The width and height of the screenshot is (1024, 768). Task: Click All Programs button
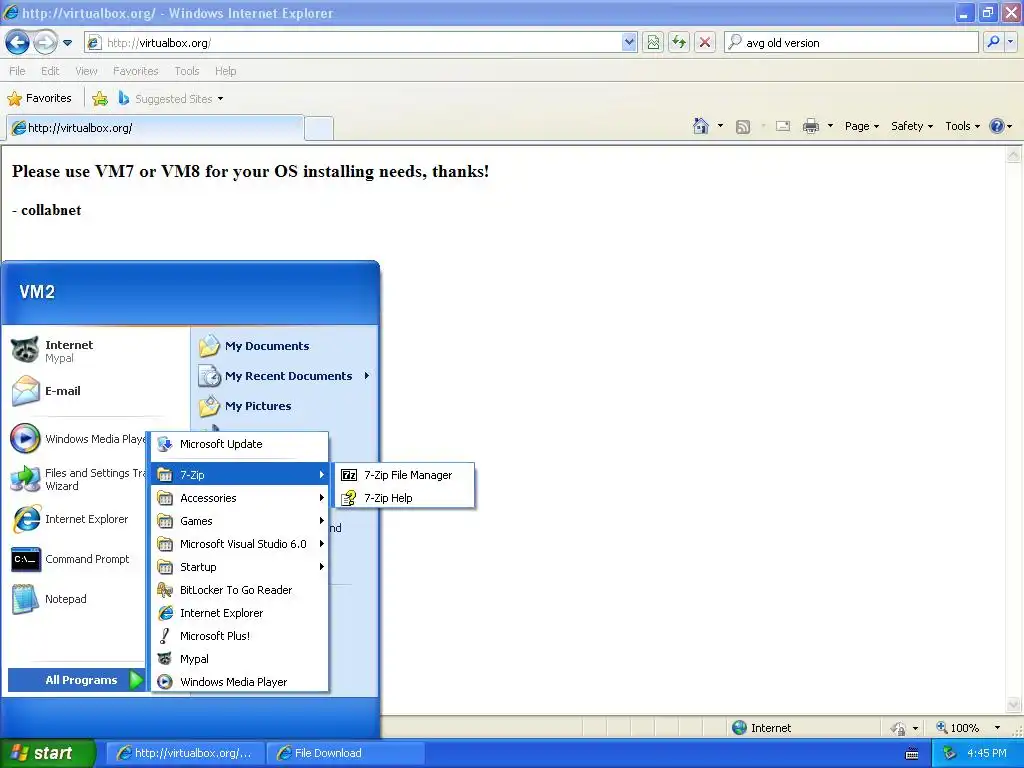(x=77, y=680)
